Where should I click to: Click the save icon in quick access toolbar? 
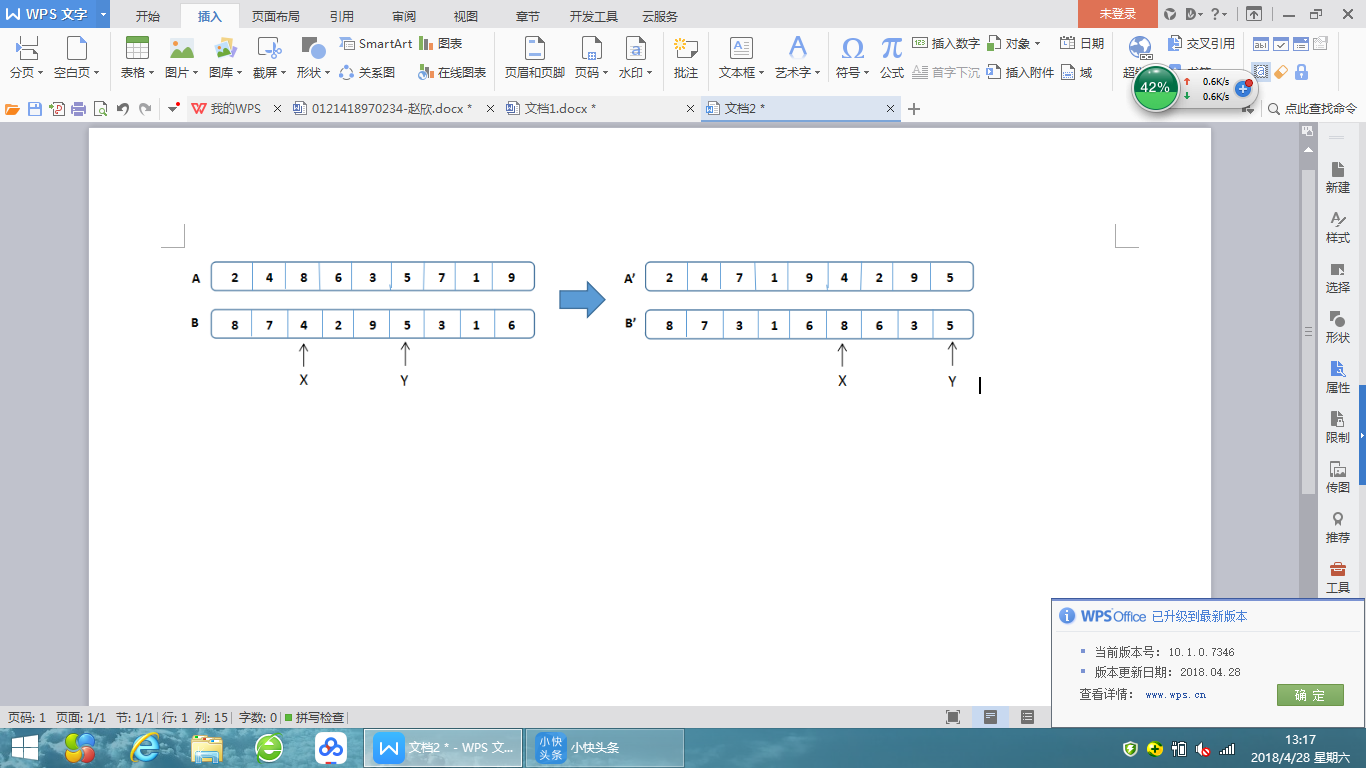coord(35,109)
